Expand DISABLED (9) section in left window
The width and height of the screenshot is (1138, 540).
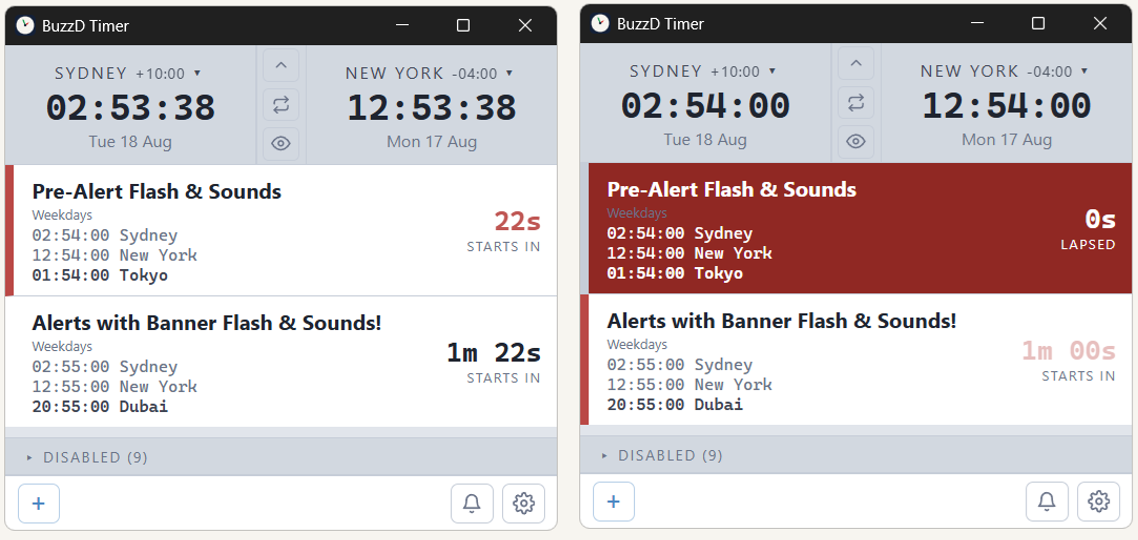(x=281, y=457)
